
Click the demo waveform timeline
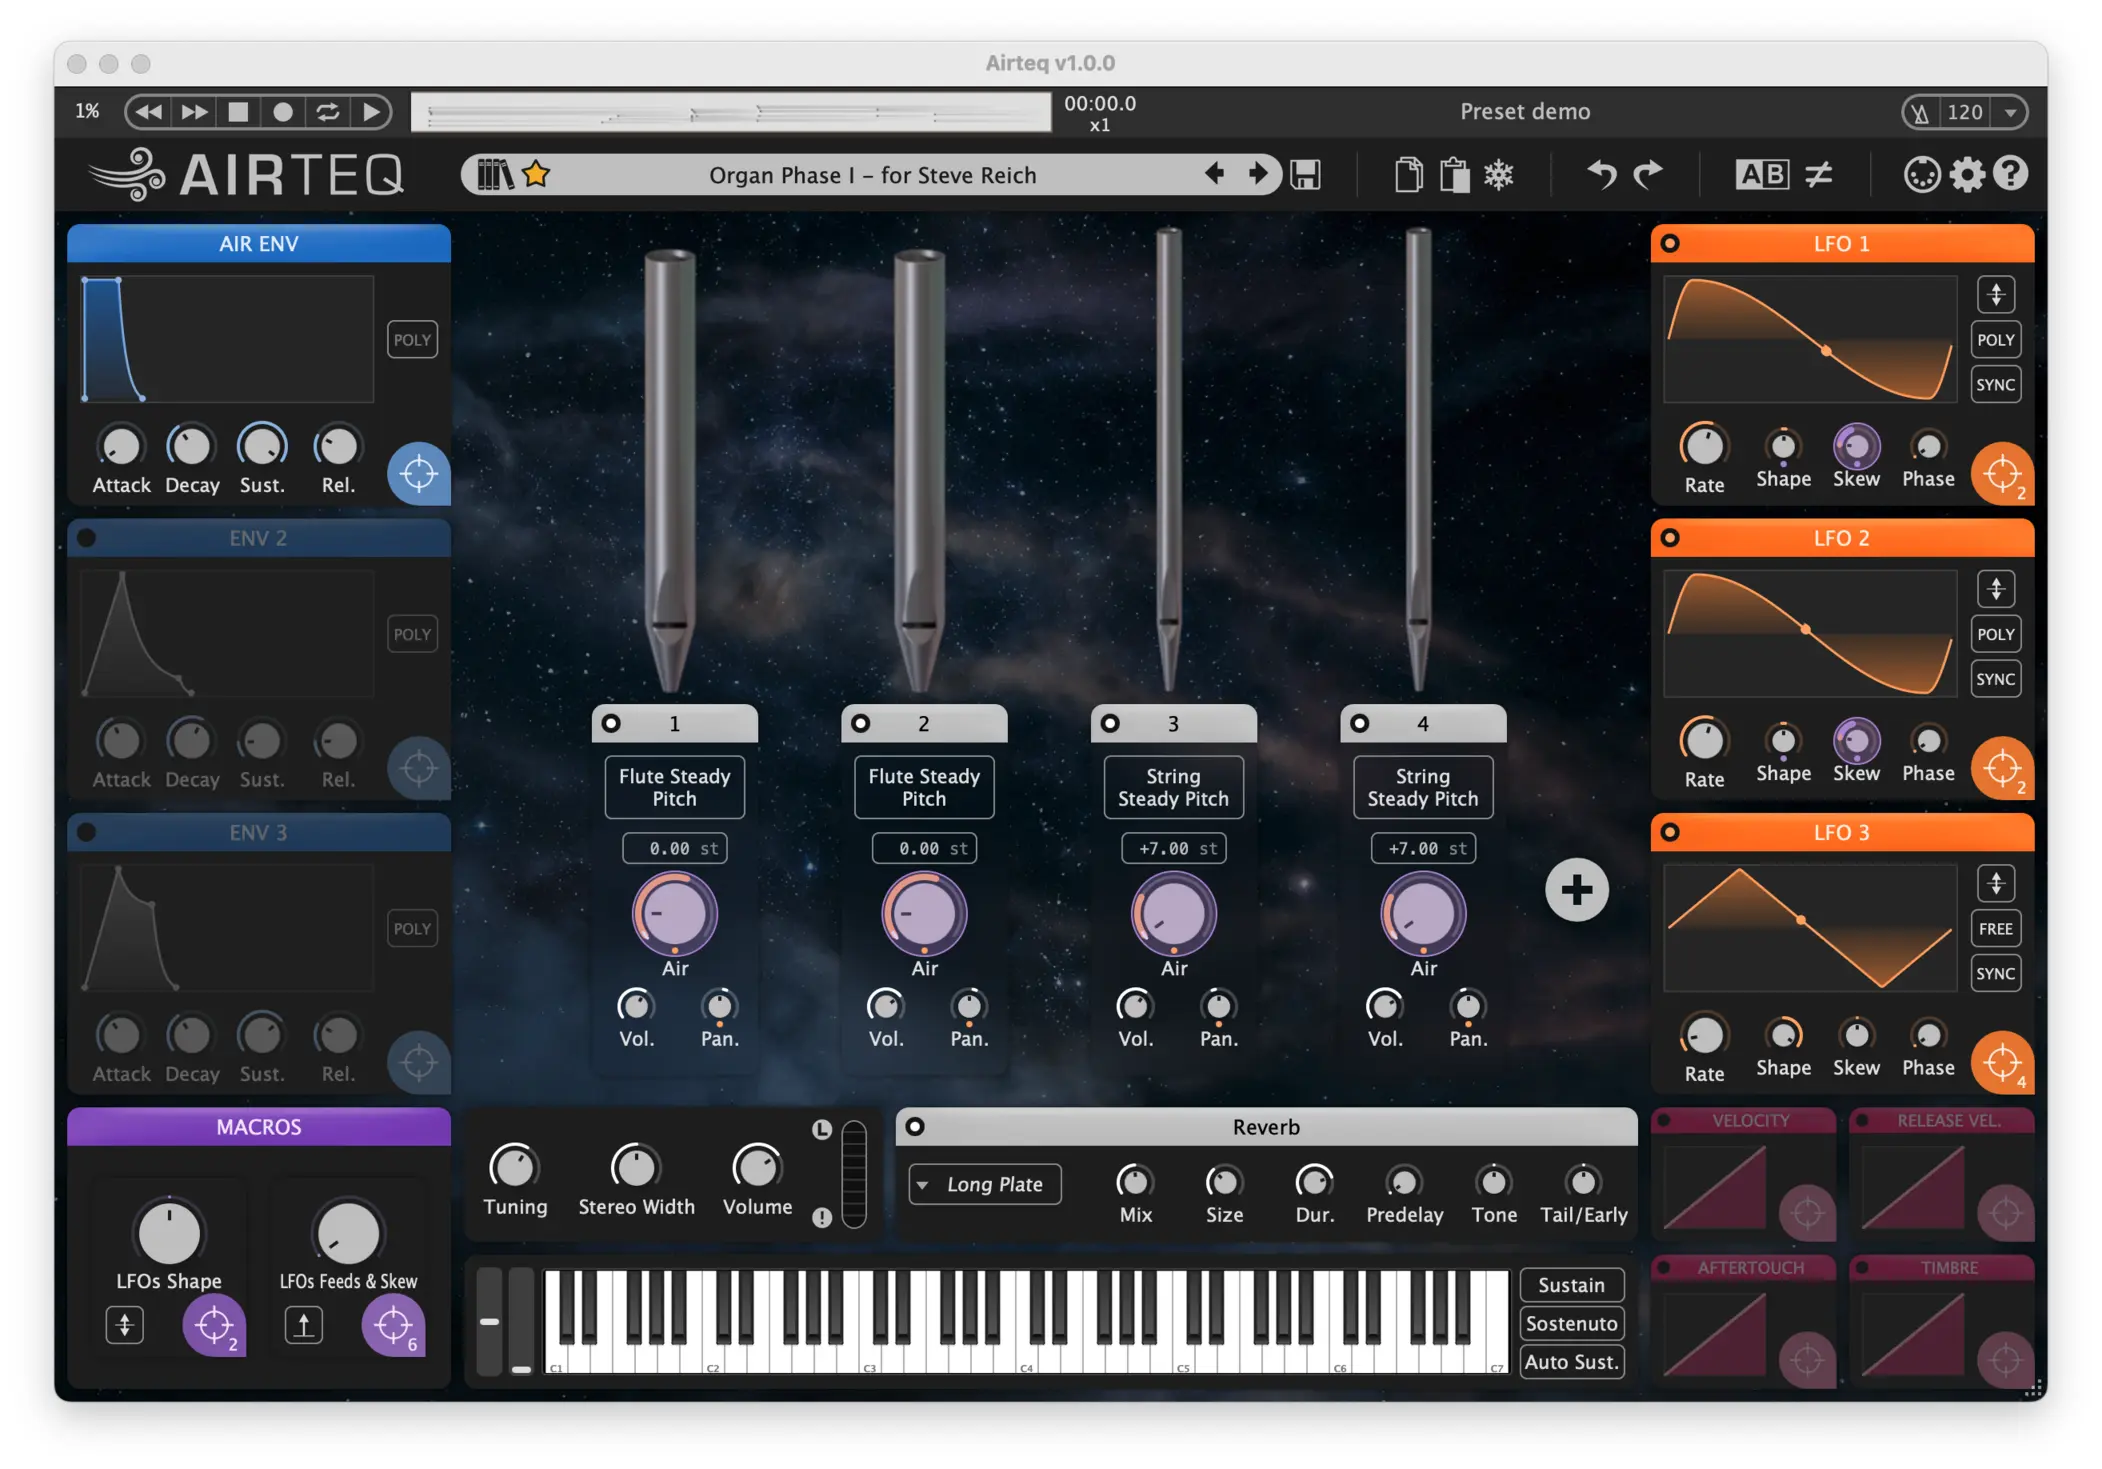732,112
